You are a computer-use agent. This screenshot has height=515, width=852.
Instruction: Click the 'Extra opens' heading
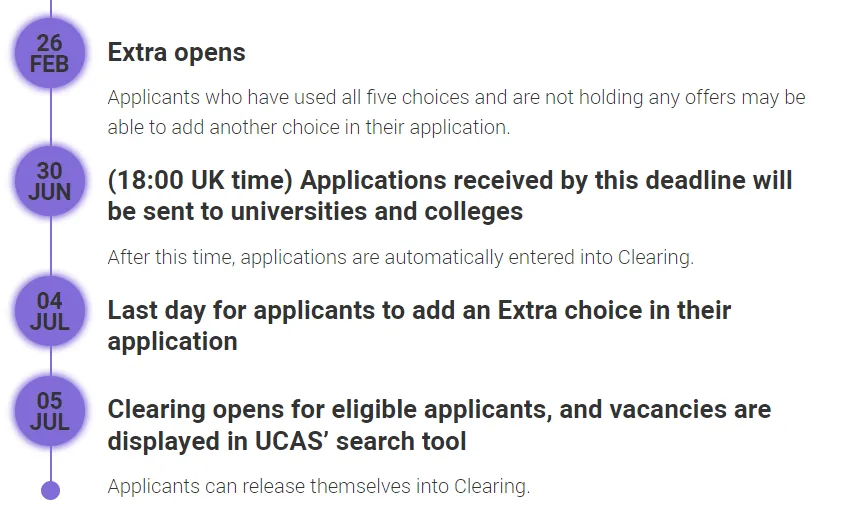[176, 53]
